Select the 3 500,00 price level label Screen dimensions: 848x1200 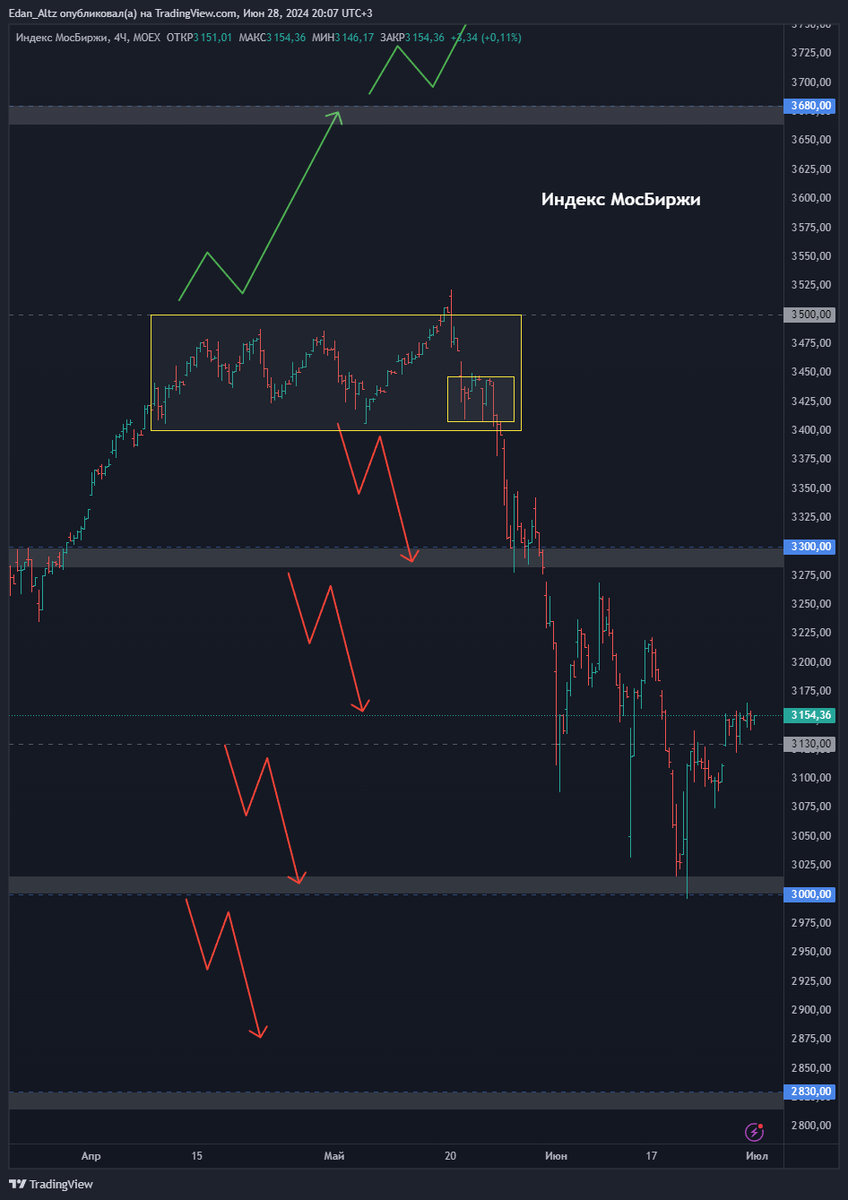tap(811, 314)
